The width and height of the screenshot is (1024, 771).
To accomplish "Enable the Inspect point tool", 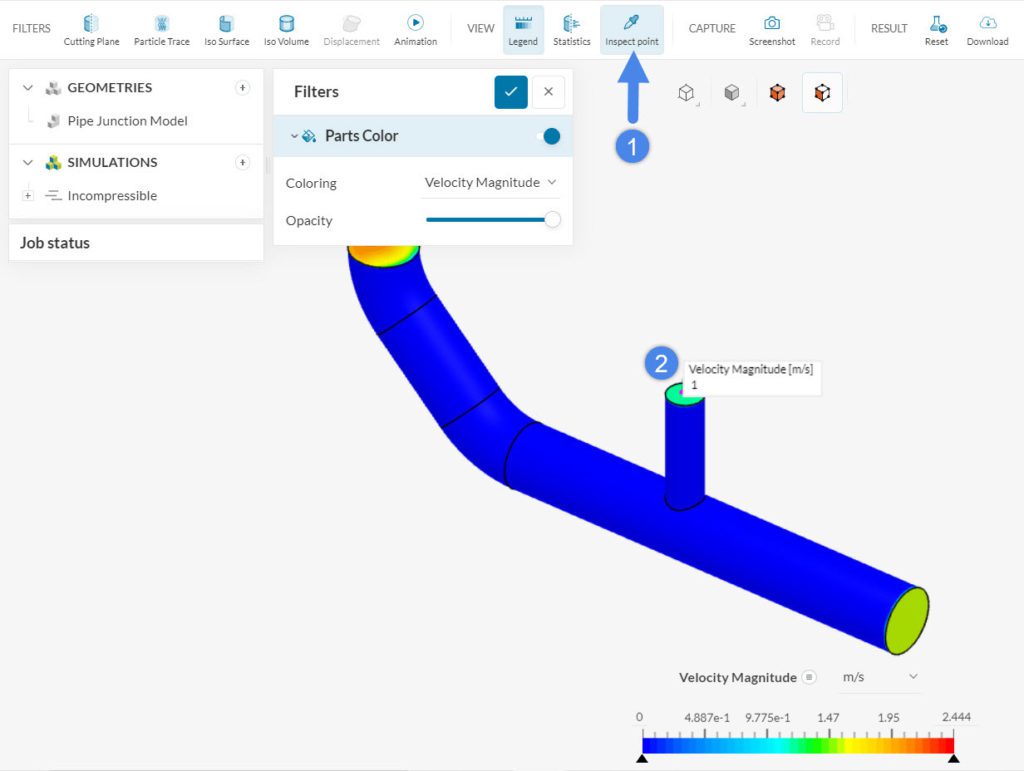I will tap(631, 27).
